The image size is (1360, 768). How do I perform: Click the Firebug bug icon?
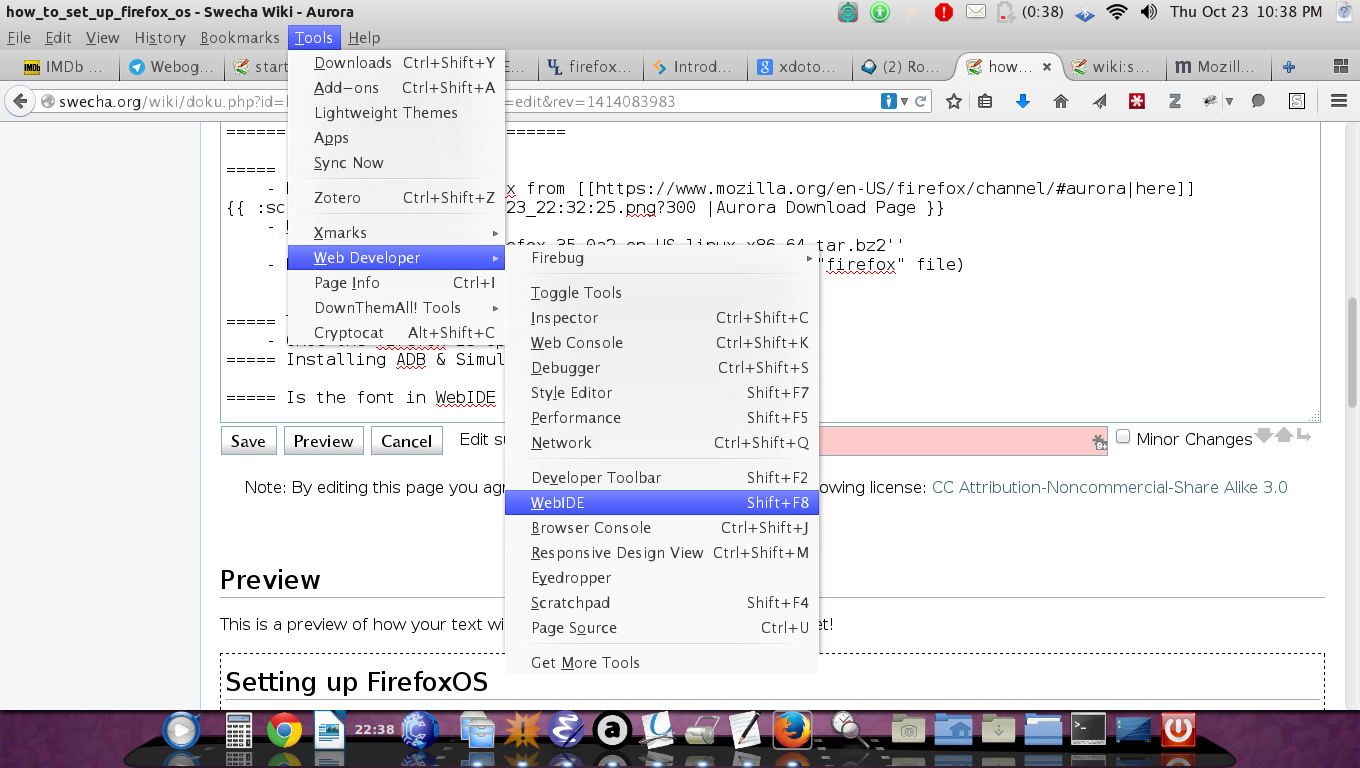pyautogui.click(x=1210, y=101)
